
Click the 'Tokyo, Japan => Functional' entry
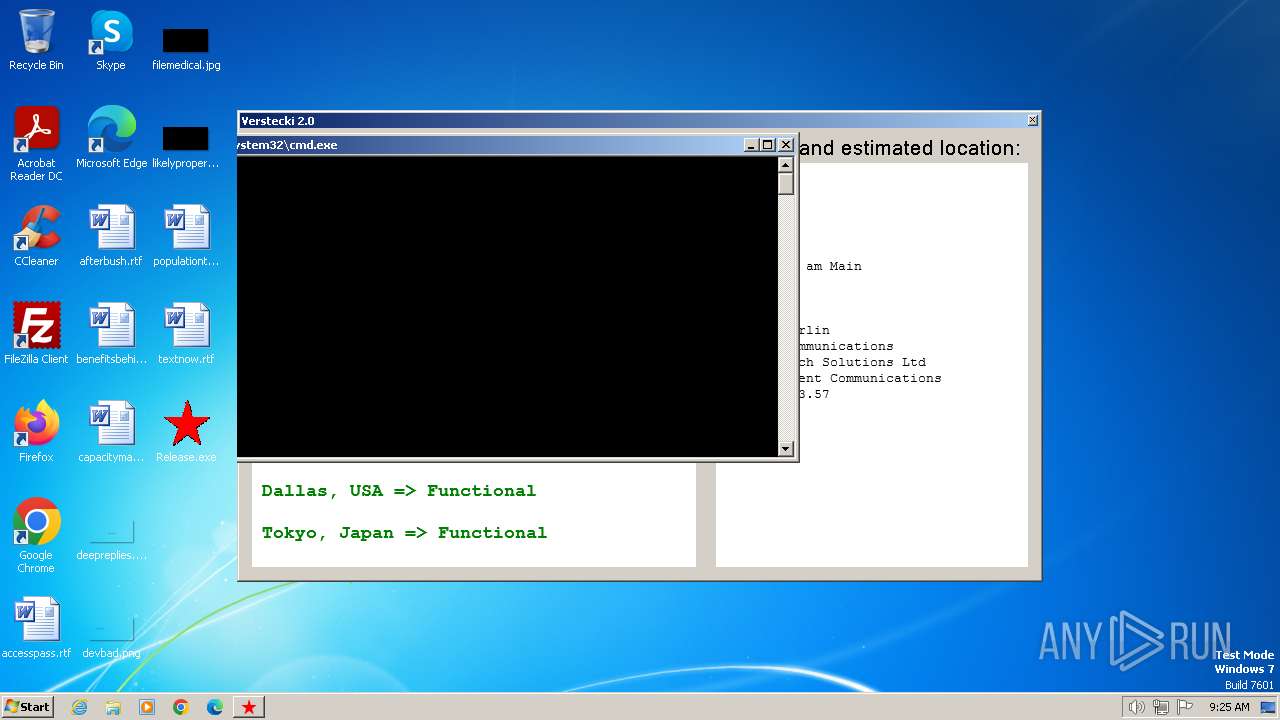point(404,533)
